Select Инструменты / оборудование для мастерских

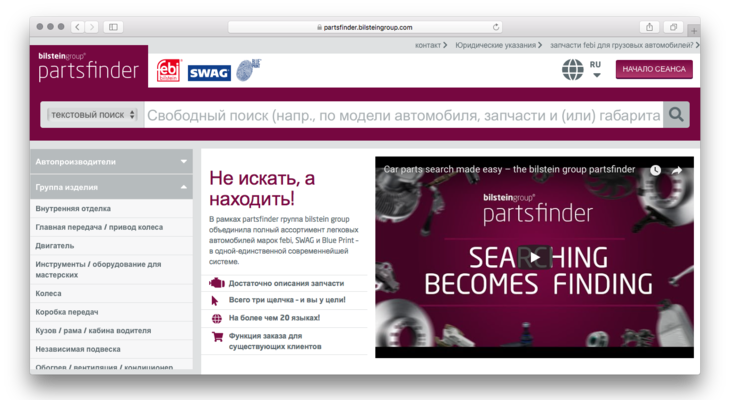click(111, 270)
